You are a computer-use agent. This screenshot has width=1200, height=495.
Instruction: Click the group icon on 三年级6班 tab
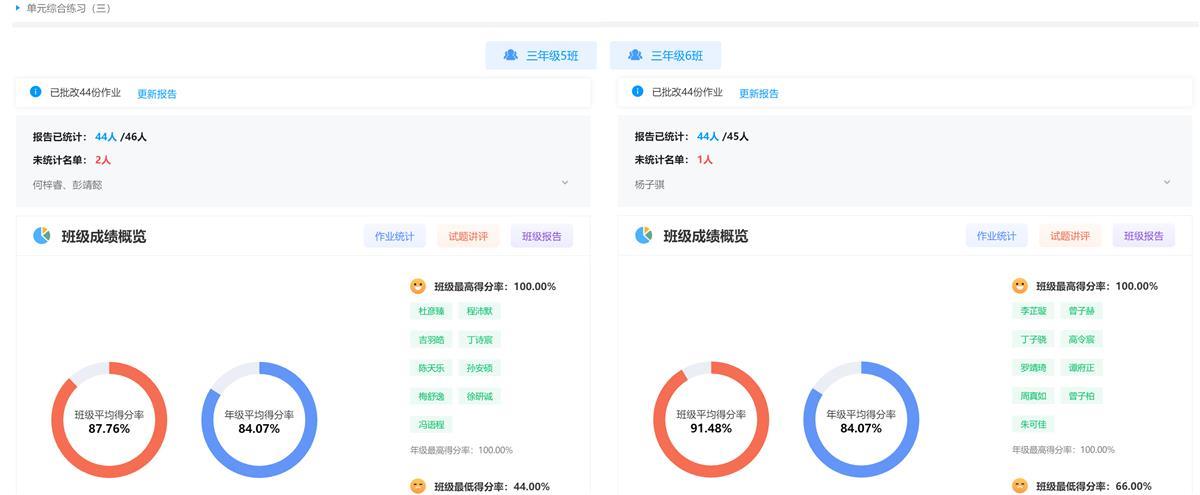(x=635, y=56)
